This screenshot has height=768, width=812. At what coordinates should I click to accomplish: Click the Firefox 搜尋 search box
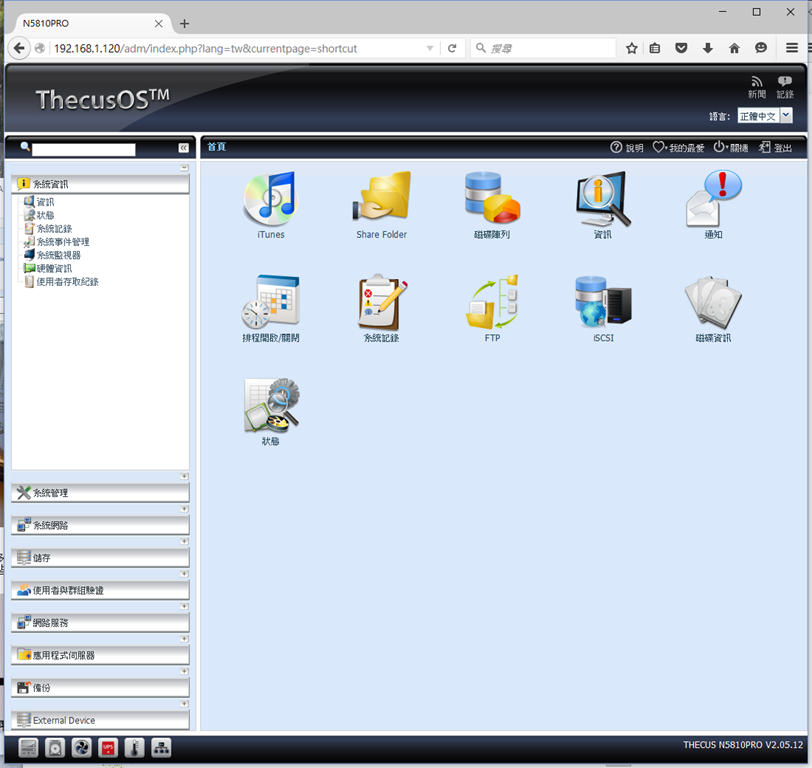(543, 48)
